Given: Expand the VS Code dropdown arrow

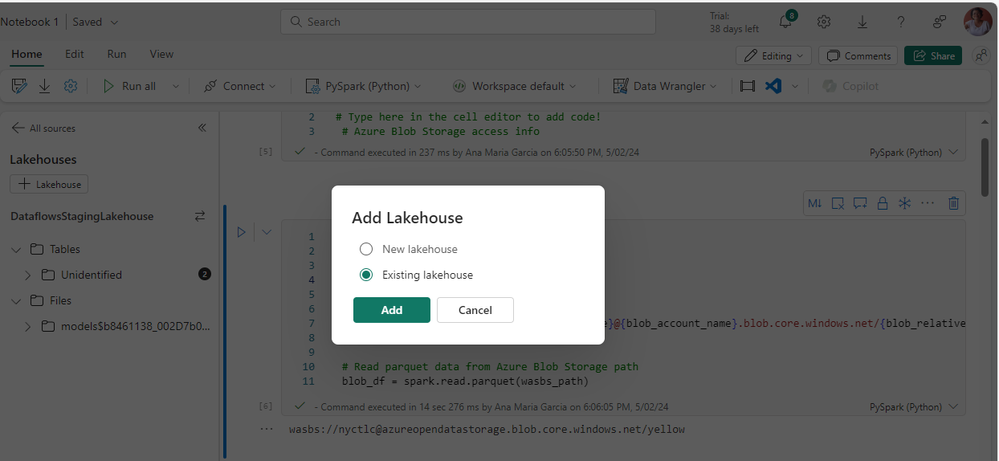Looking at the screenshot, I should 794,86.
